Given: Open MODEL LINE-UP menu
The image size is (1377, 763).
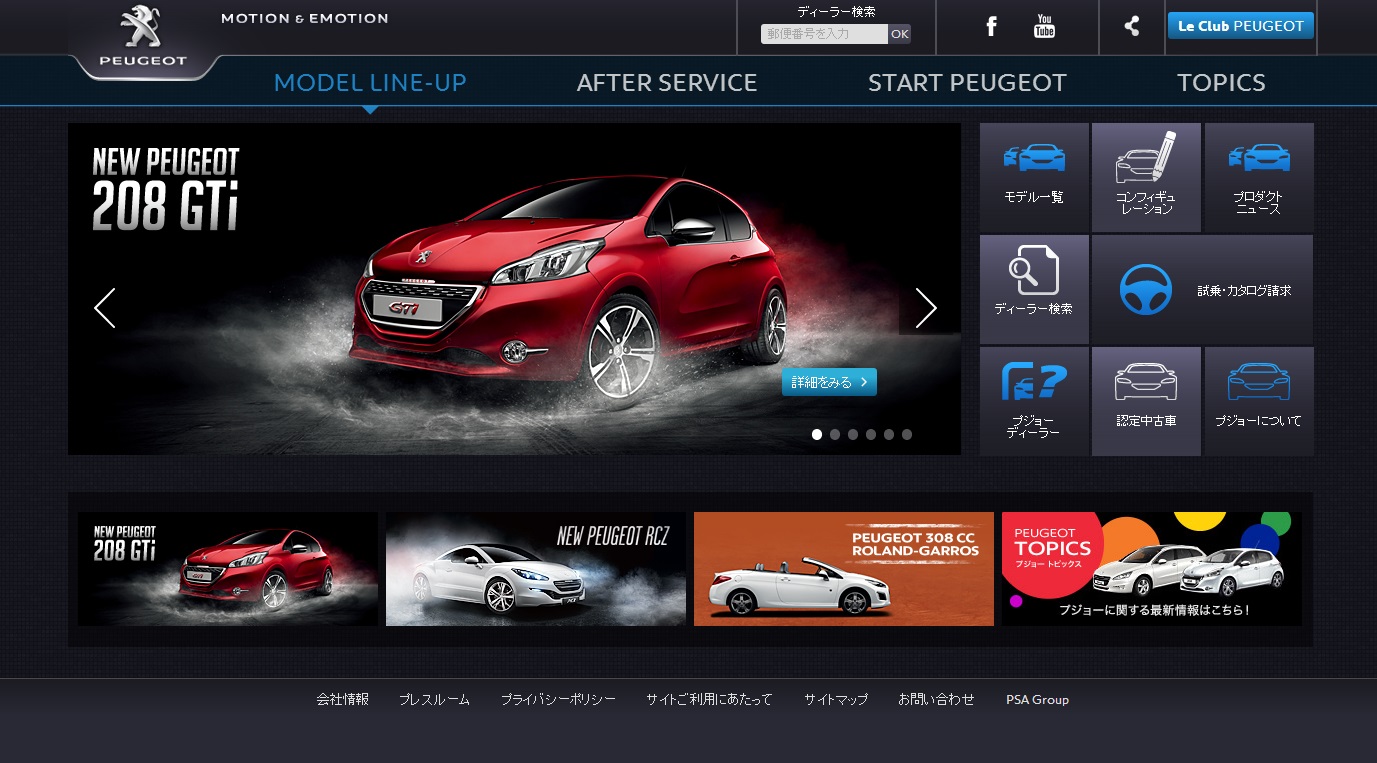Looking at the screenshot, I should pos(370,83).
